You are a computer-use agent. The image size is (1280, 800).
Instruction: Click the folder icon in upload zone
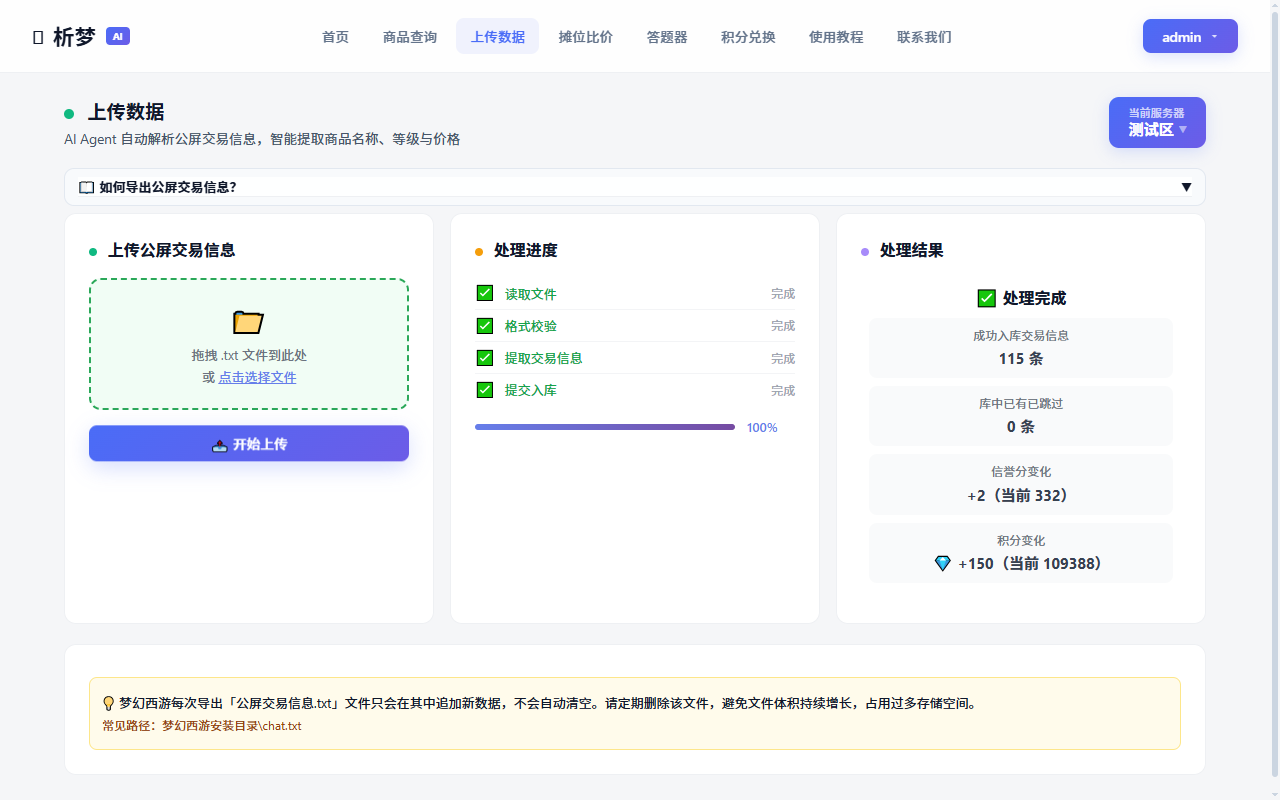(248, 321)
